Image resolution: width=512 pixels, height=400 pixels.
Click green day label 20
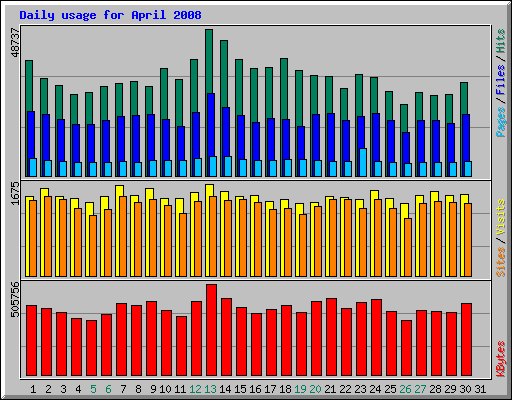click(315, 389)
